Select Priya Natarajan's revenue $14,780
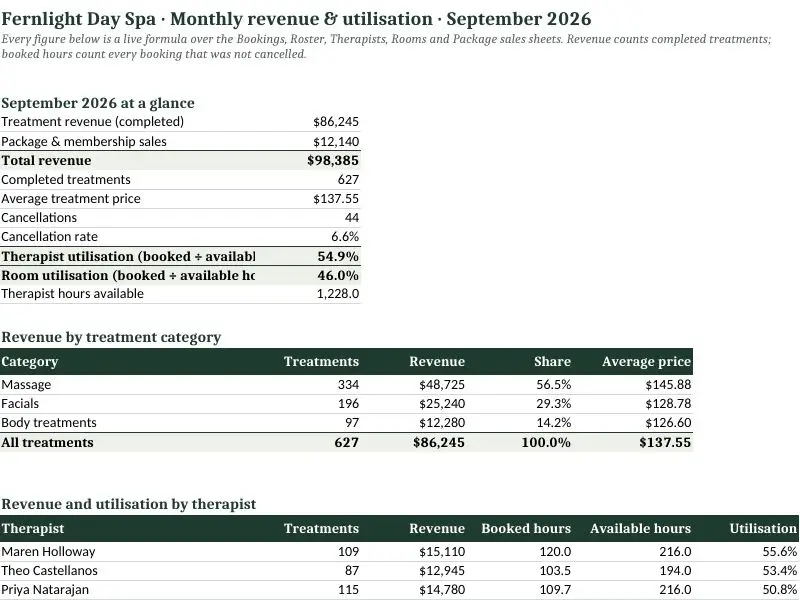Image resolution: width=800 pixels, height=600 pixels. (442, 590)
